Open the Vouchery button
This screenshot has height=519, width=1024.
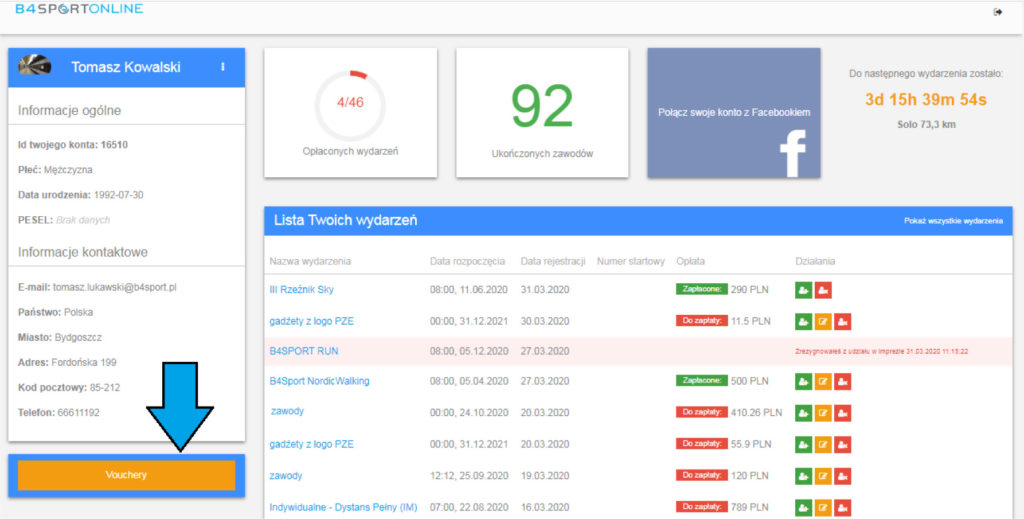tap(126, 475)
